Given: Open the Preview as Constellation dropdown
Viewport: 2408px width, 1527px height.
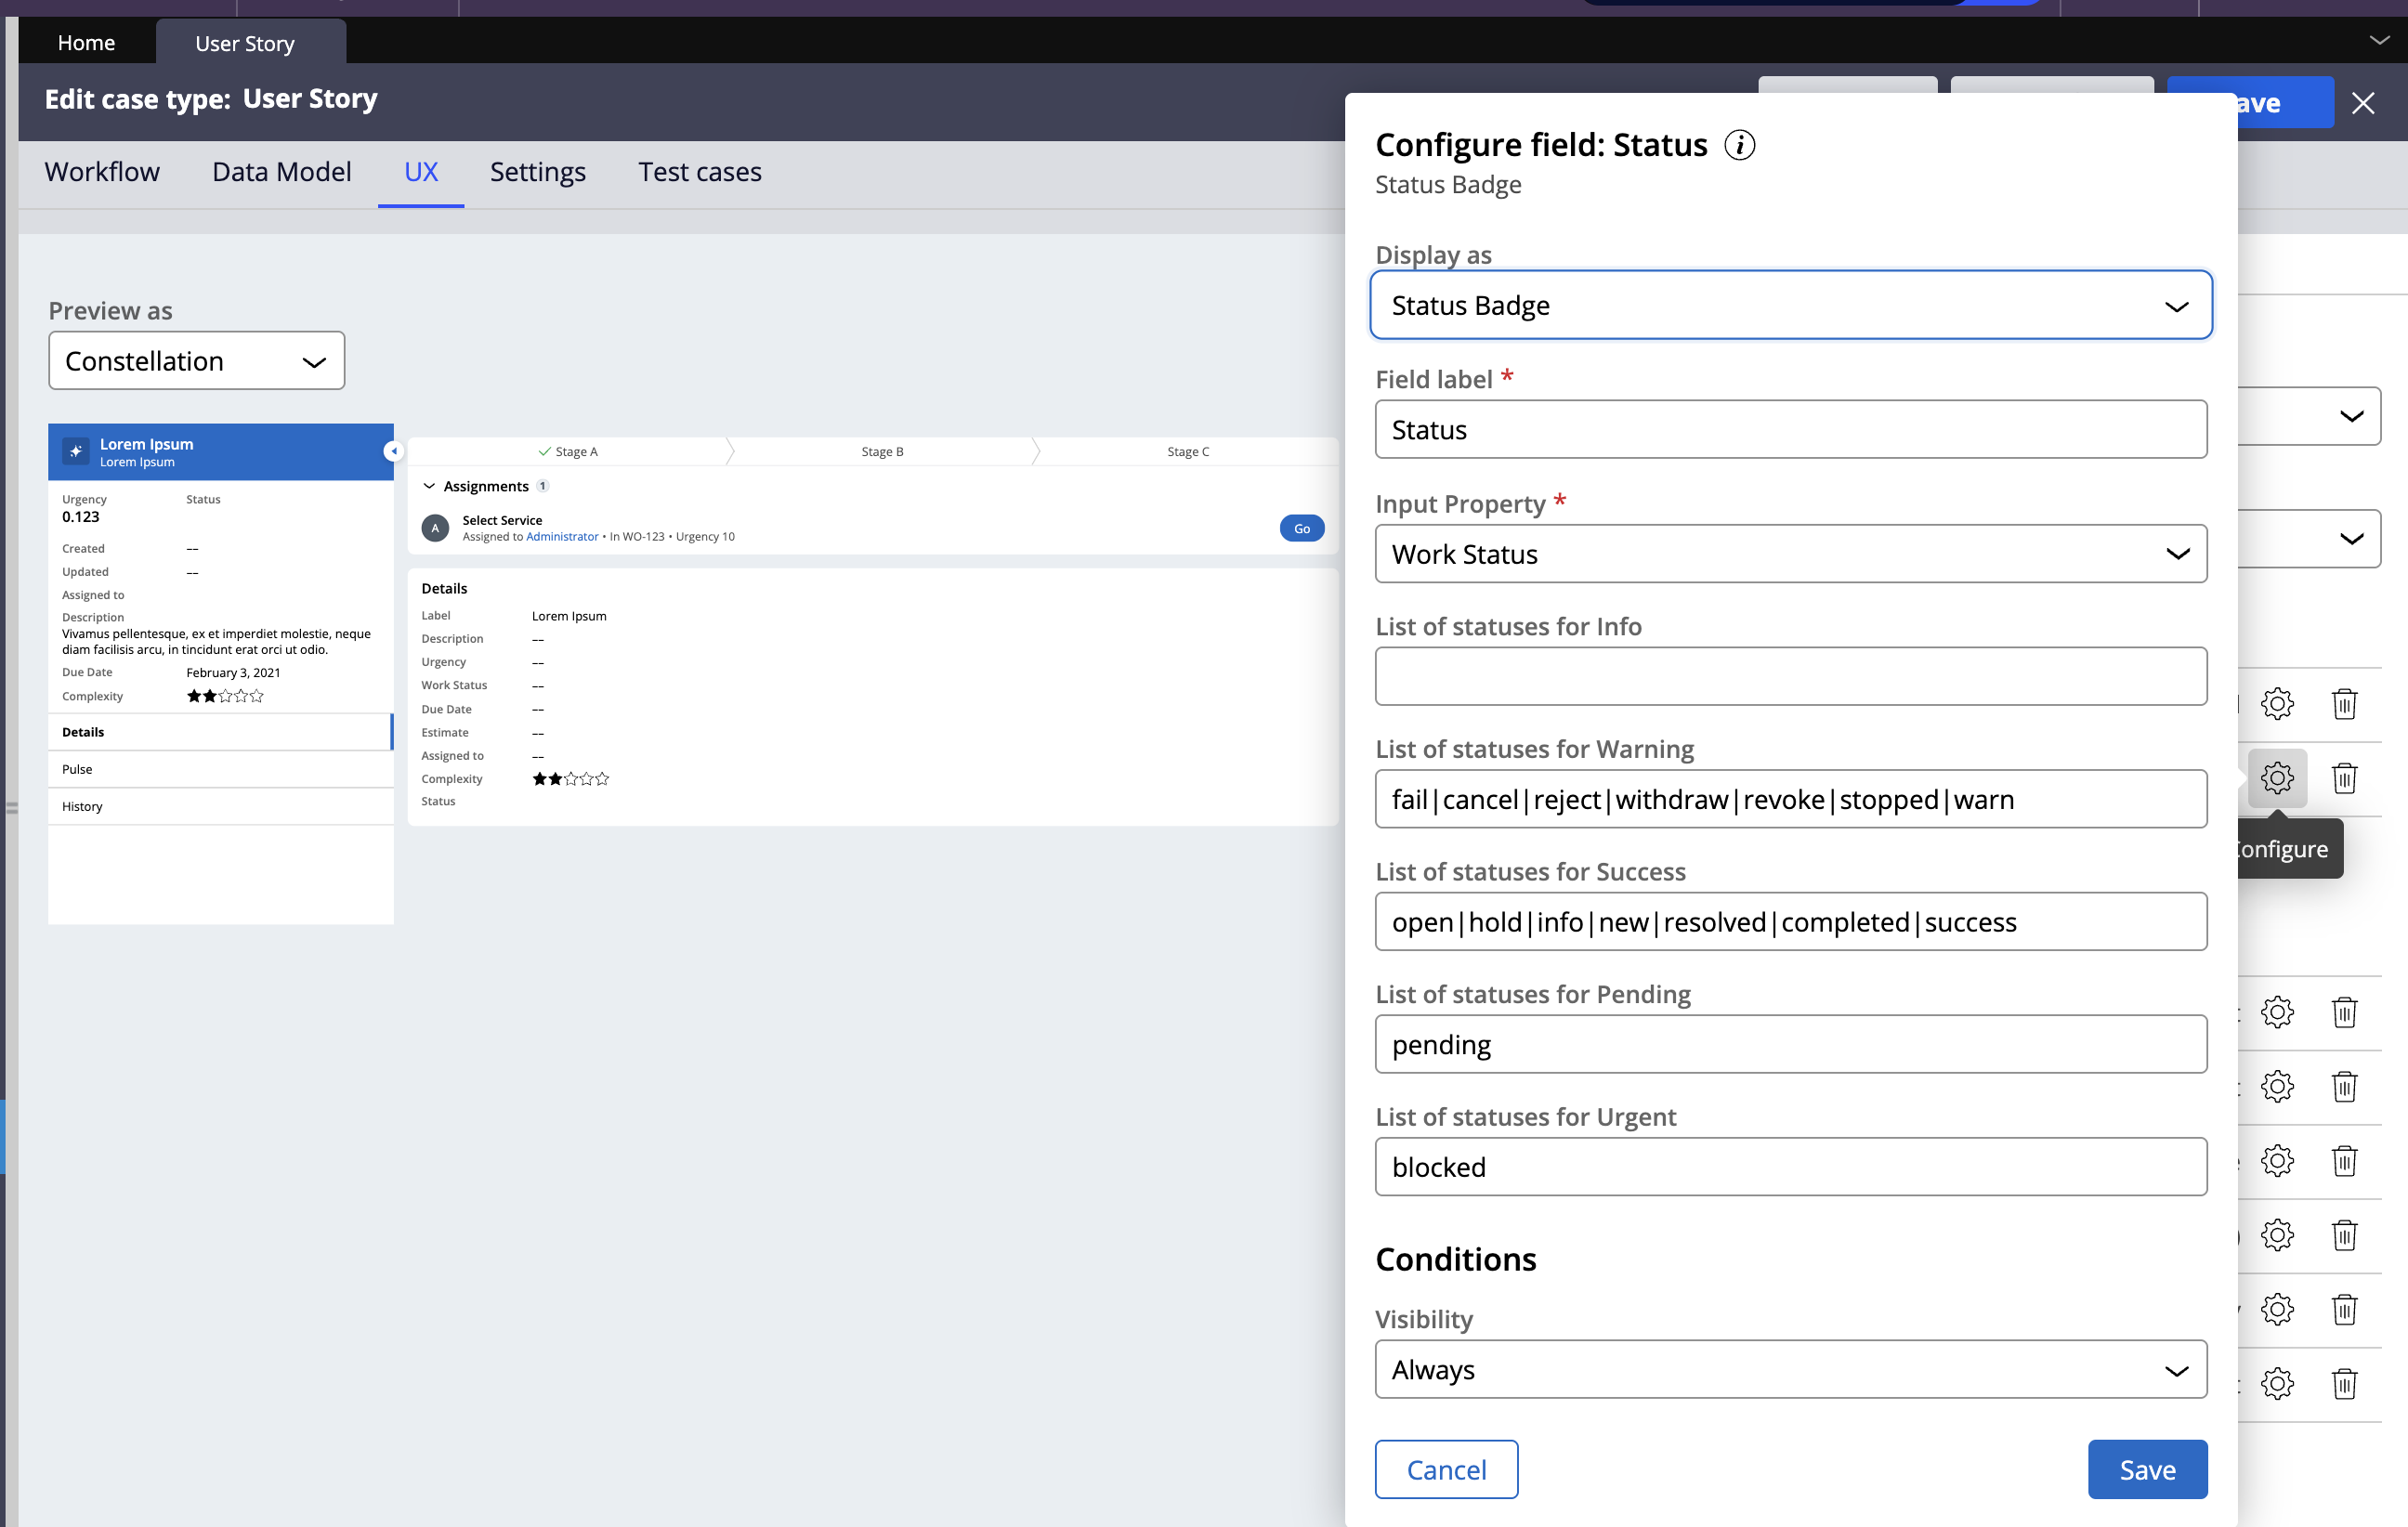Looking at the screenshot, I should pos(196,361).
